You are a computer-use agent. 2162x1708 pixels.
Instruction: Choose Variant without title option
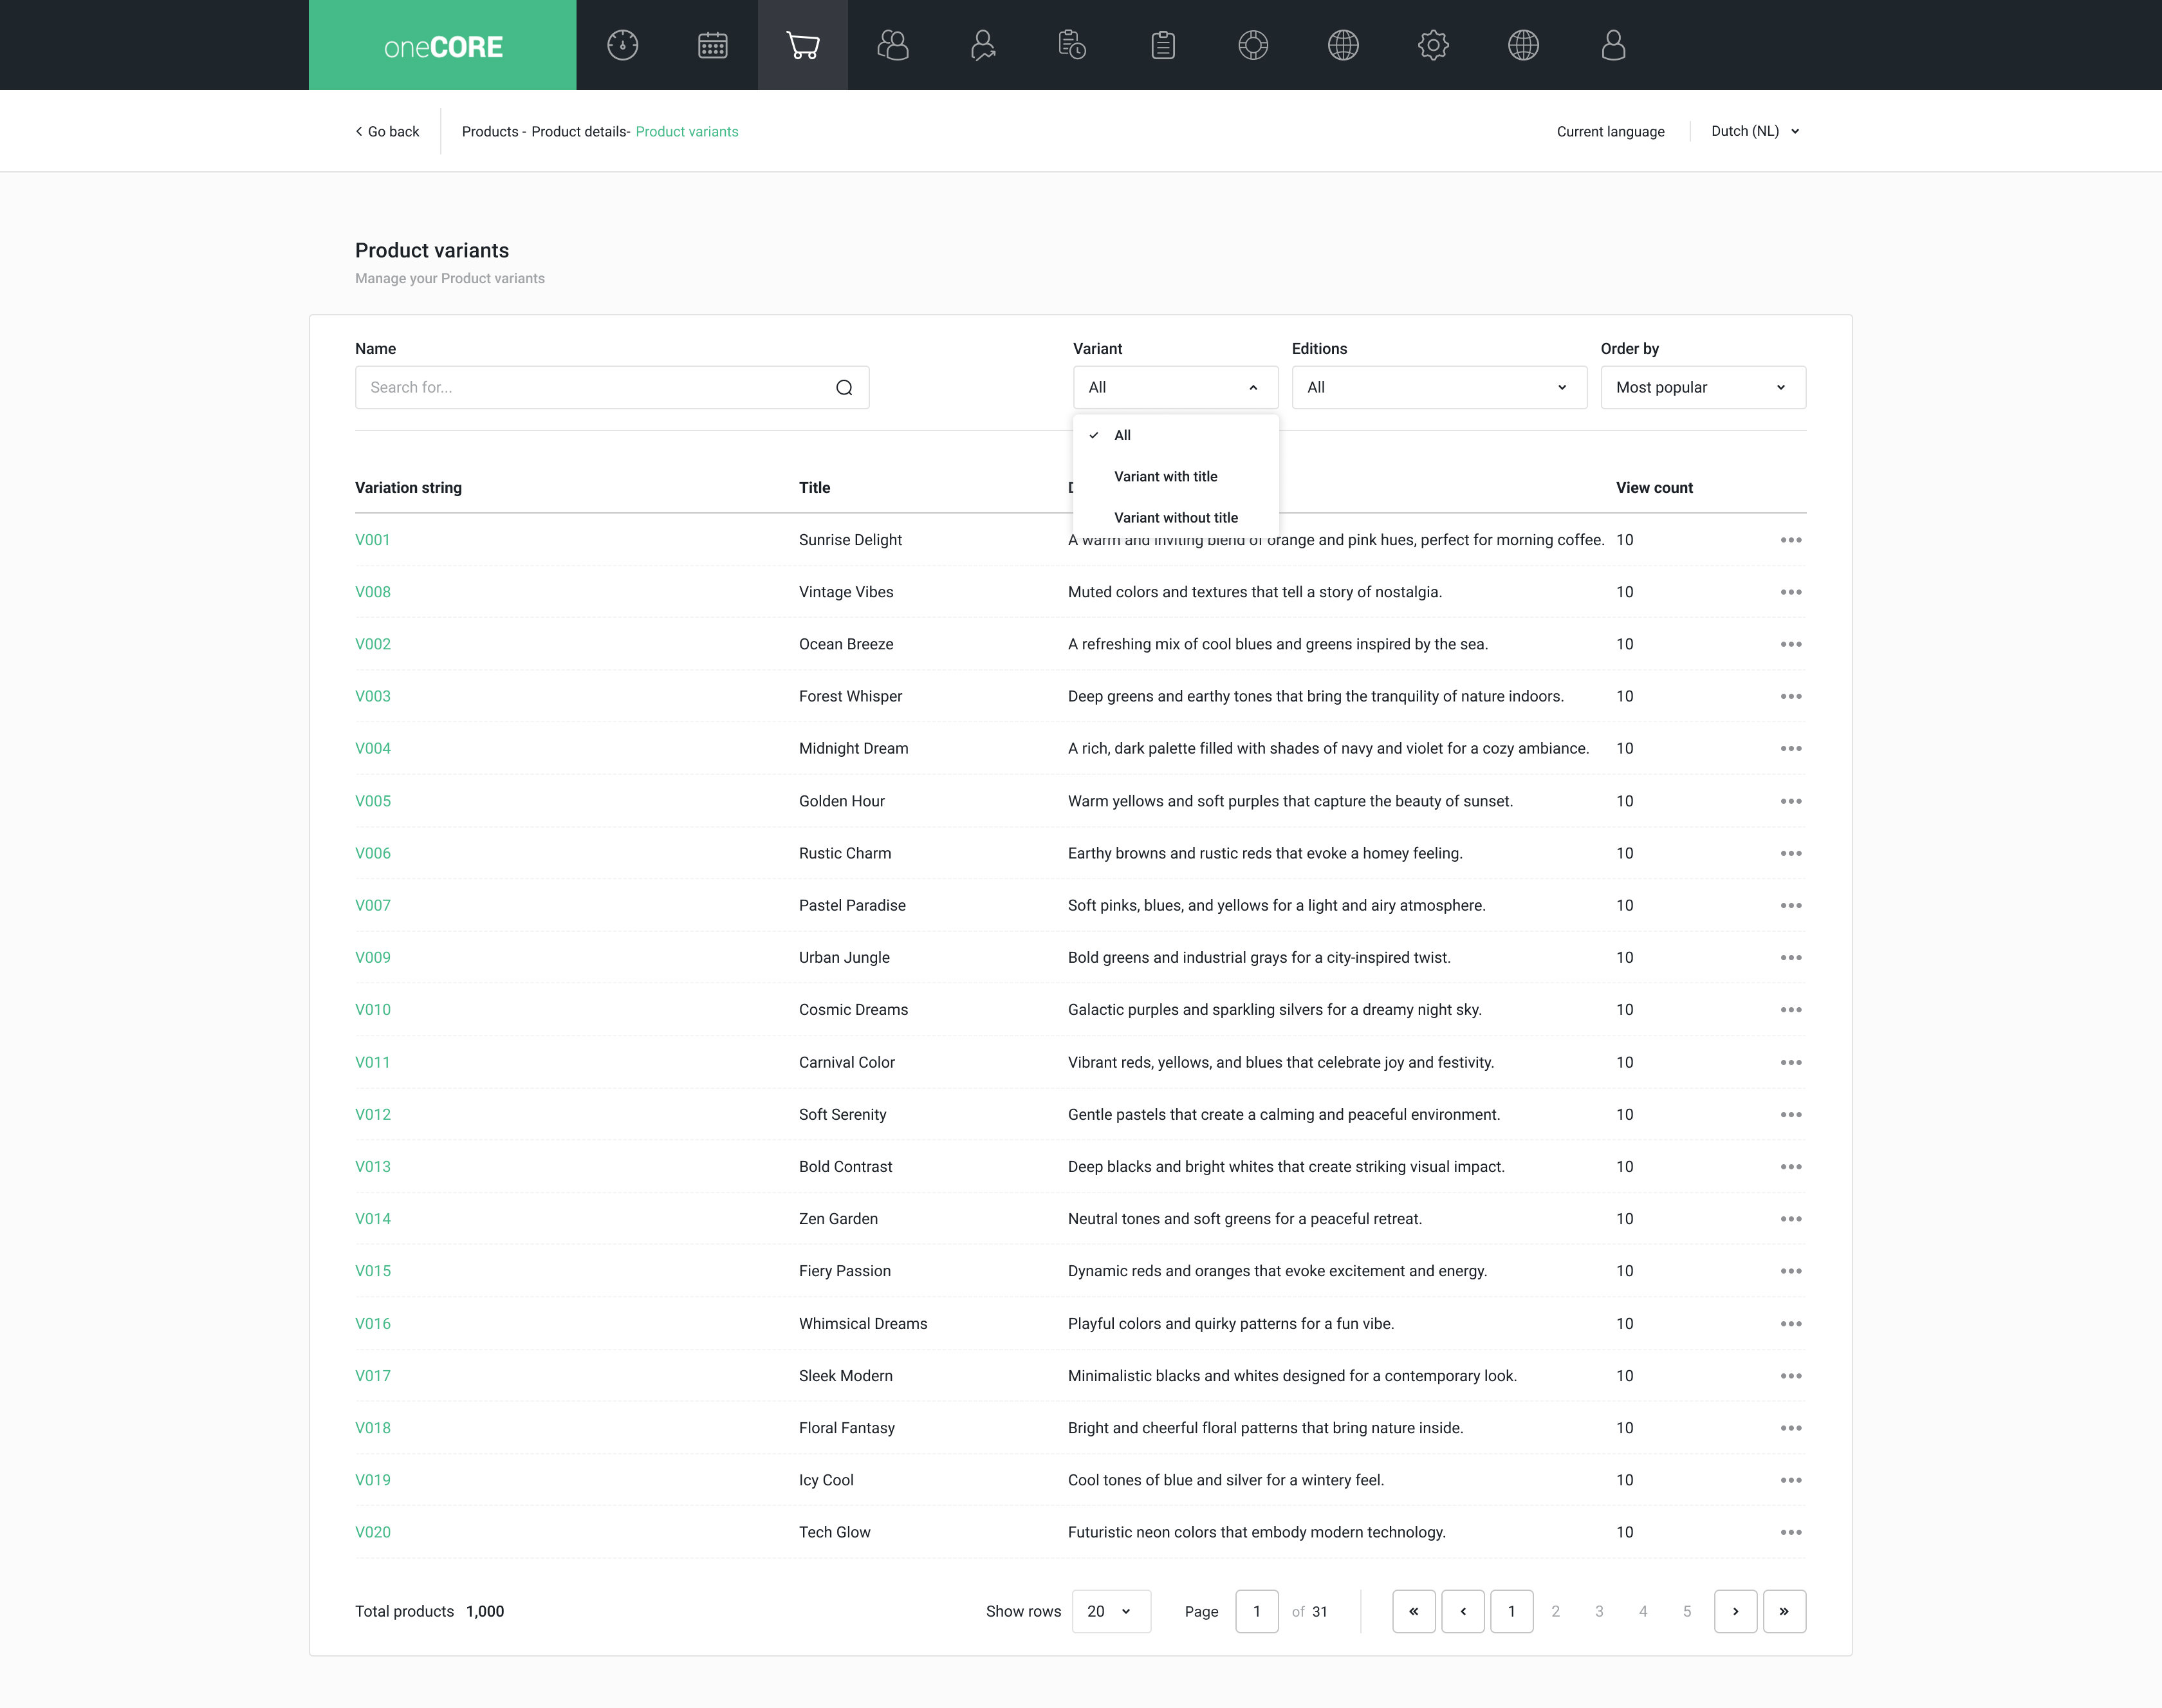(x=1175, y=517)
